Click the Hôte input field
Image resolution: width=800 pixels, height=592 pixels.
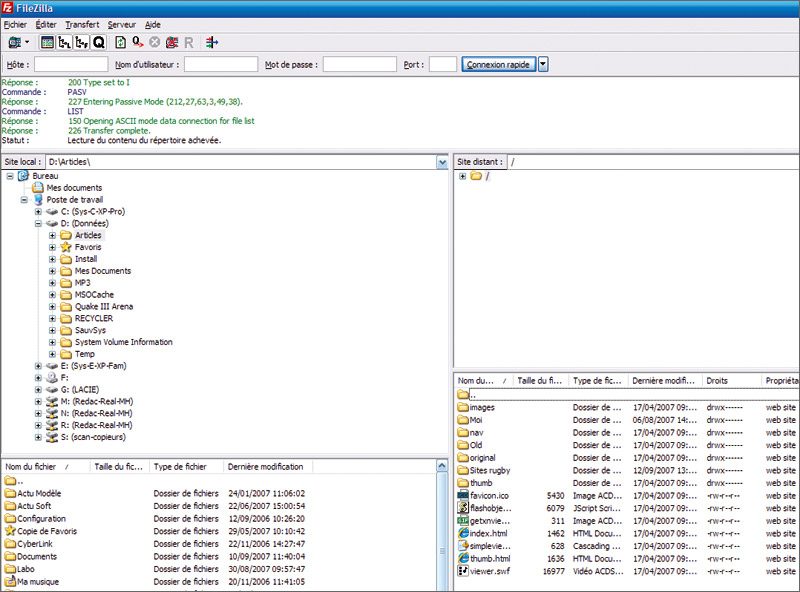coord(71,64)
